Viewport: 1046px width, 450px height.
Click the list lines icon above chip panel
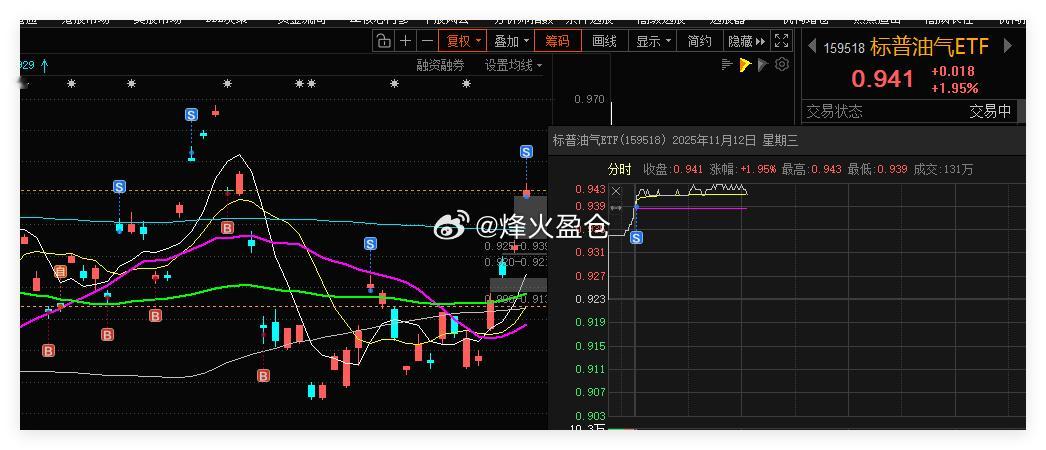point(728,65)
